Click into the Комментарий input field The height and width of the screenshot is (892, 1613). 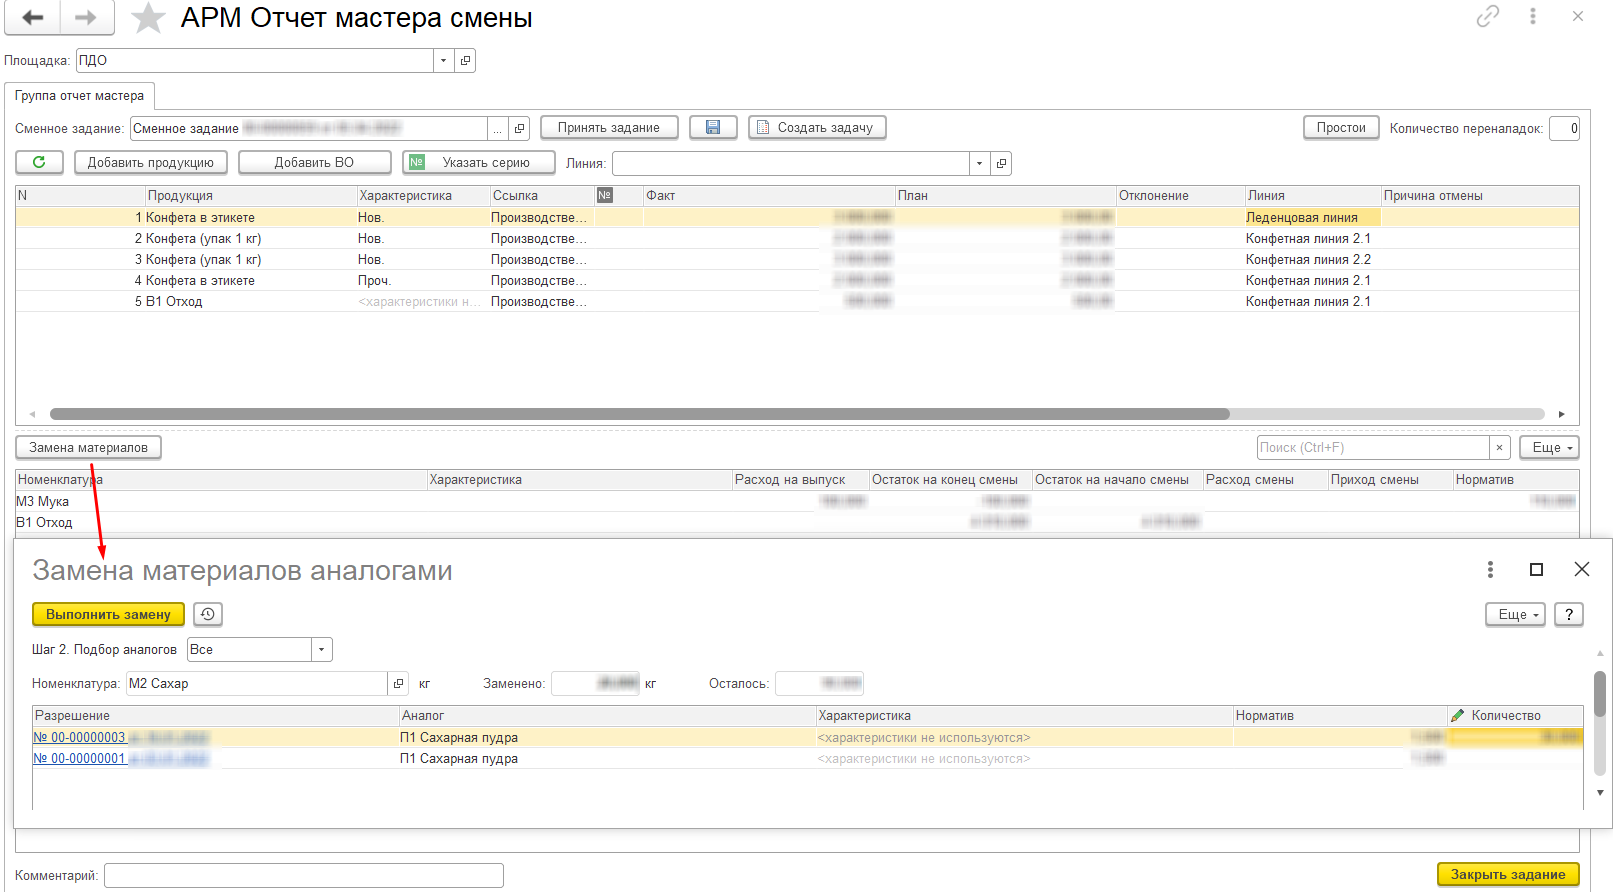303,875
